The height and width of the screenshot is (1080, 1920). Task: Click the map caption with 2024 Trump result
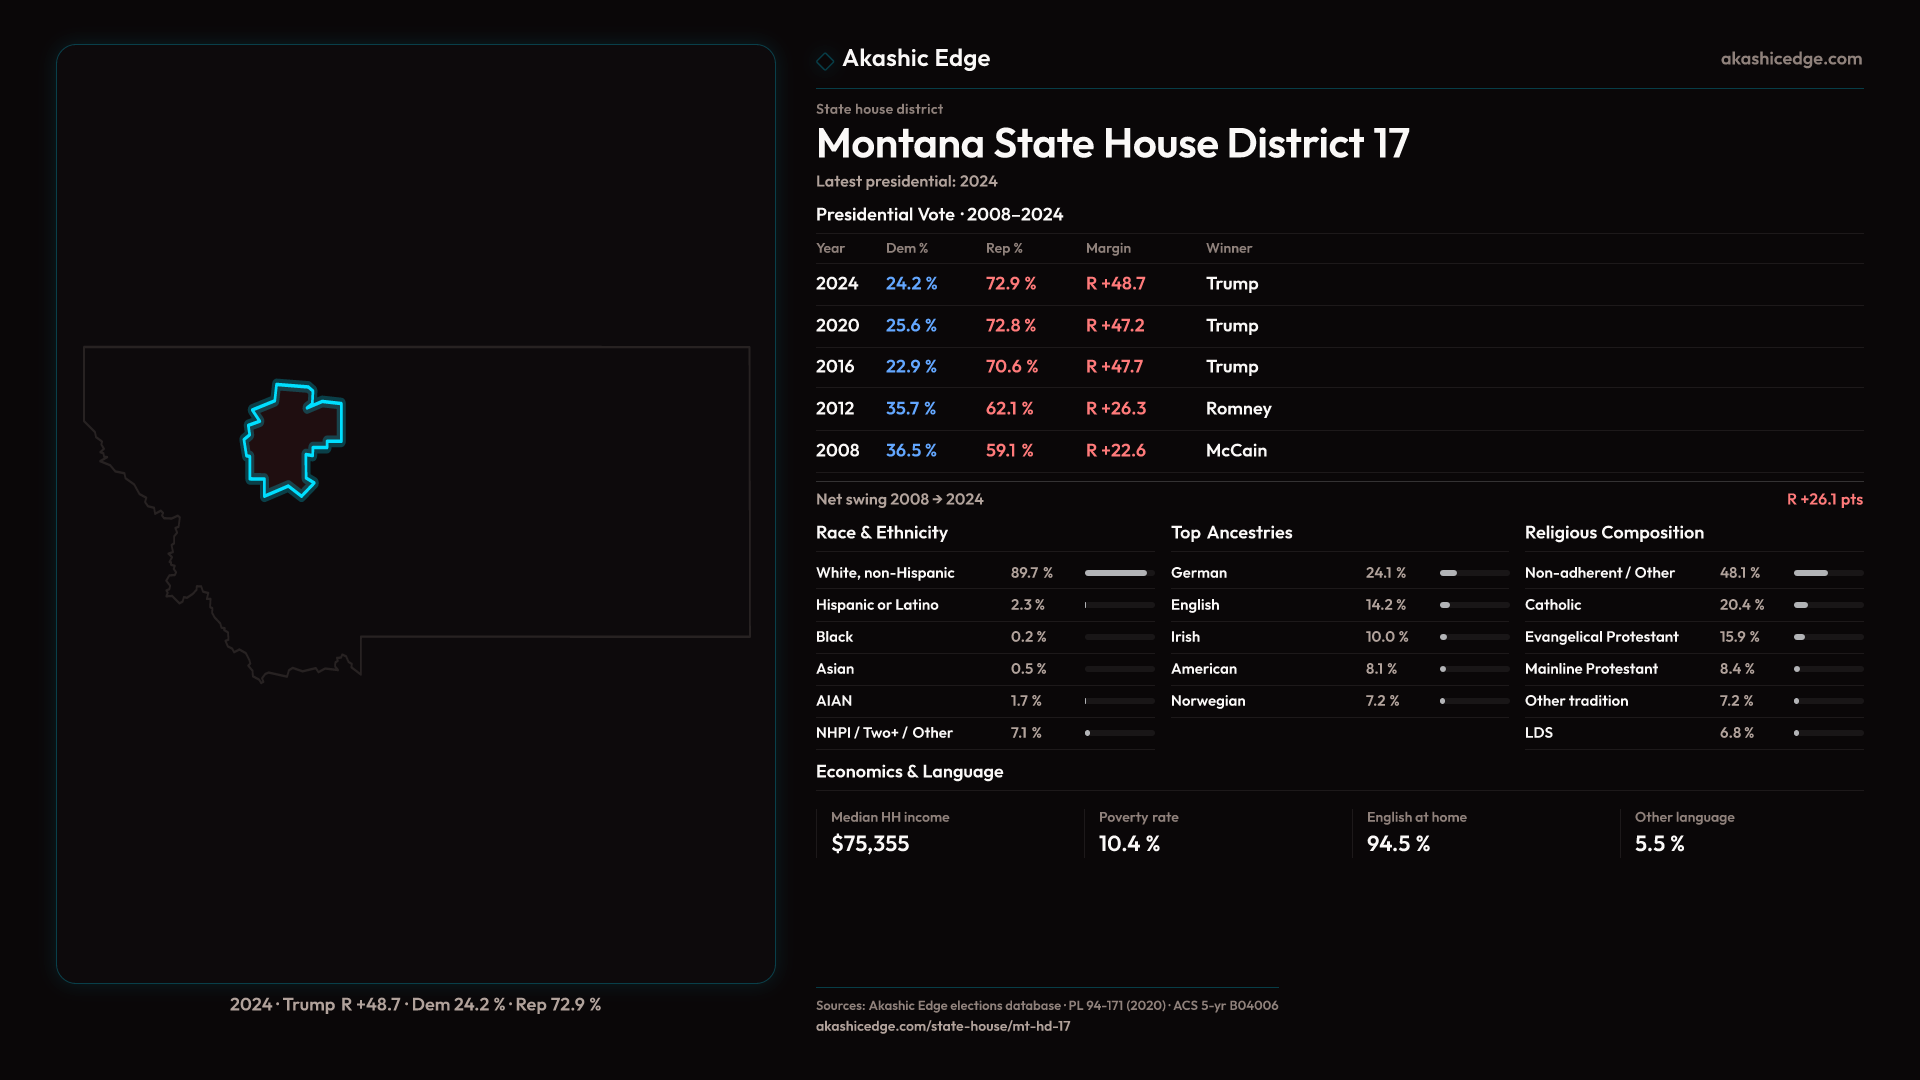point(415,1004)
